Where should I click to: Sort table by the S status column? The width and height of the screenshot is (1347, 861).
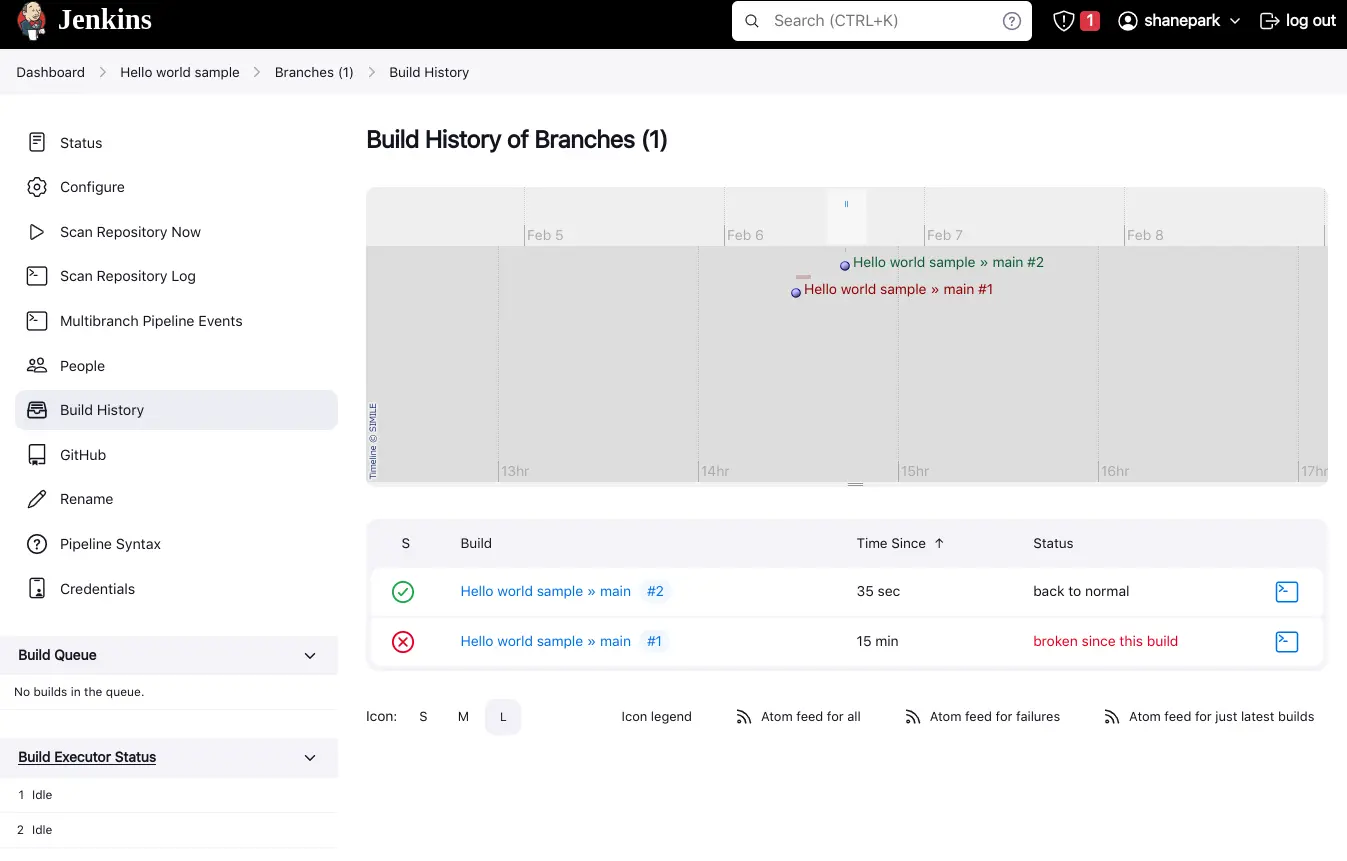point(405,543)
